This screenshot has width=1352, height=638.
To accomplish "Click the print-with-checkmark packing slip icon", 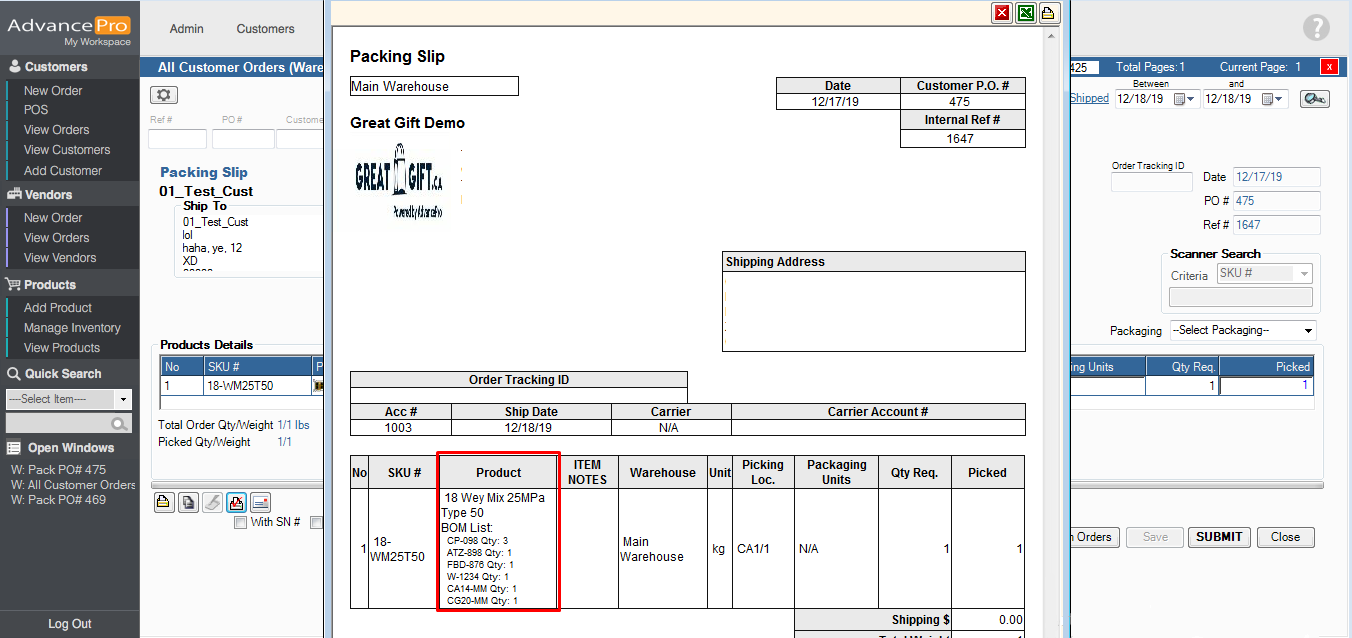I will pyautogui.click(x=237, y=502).
